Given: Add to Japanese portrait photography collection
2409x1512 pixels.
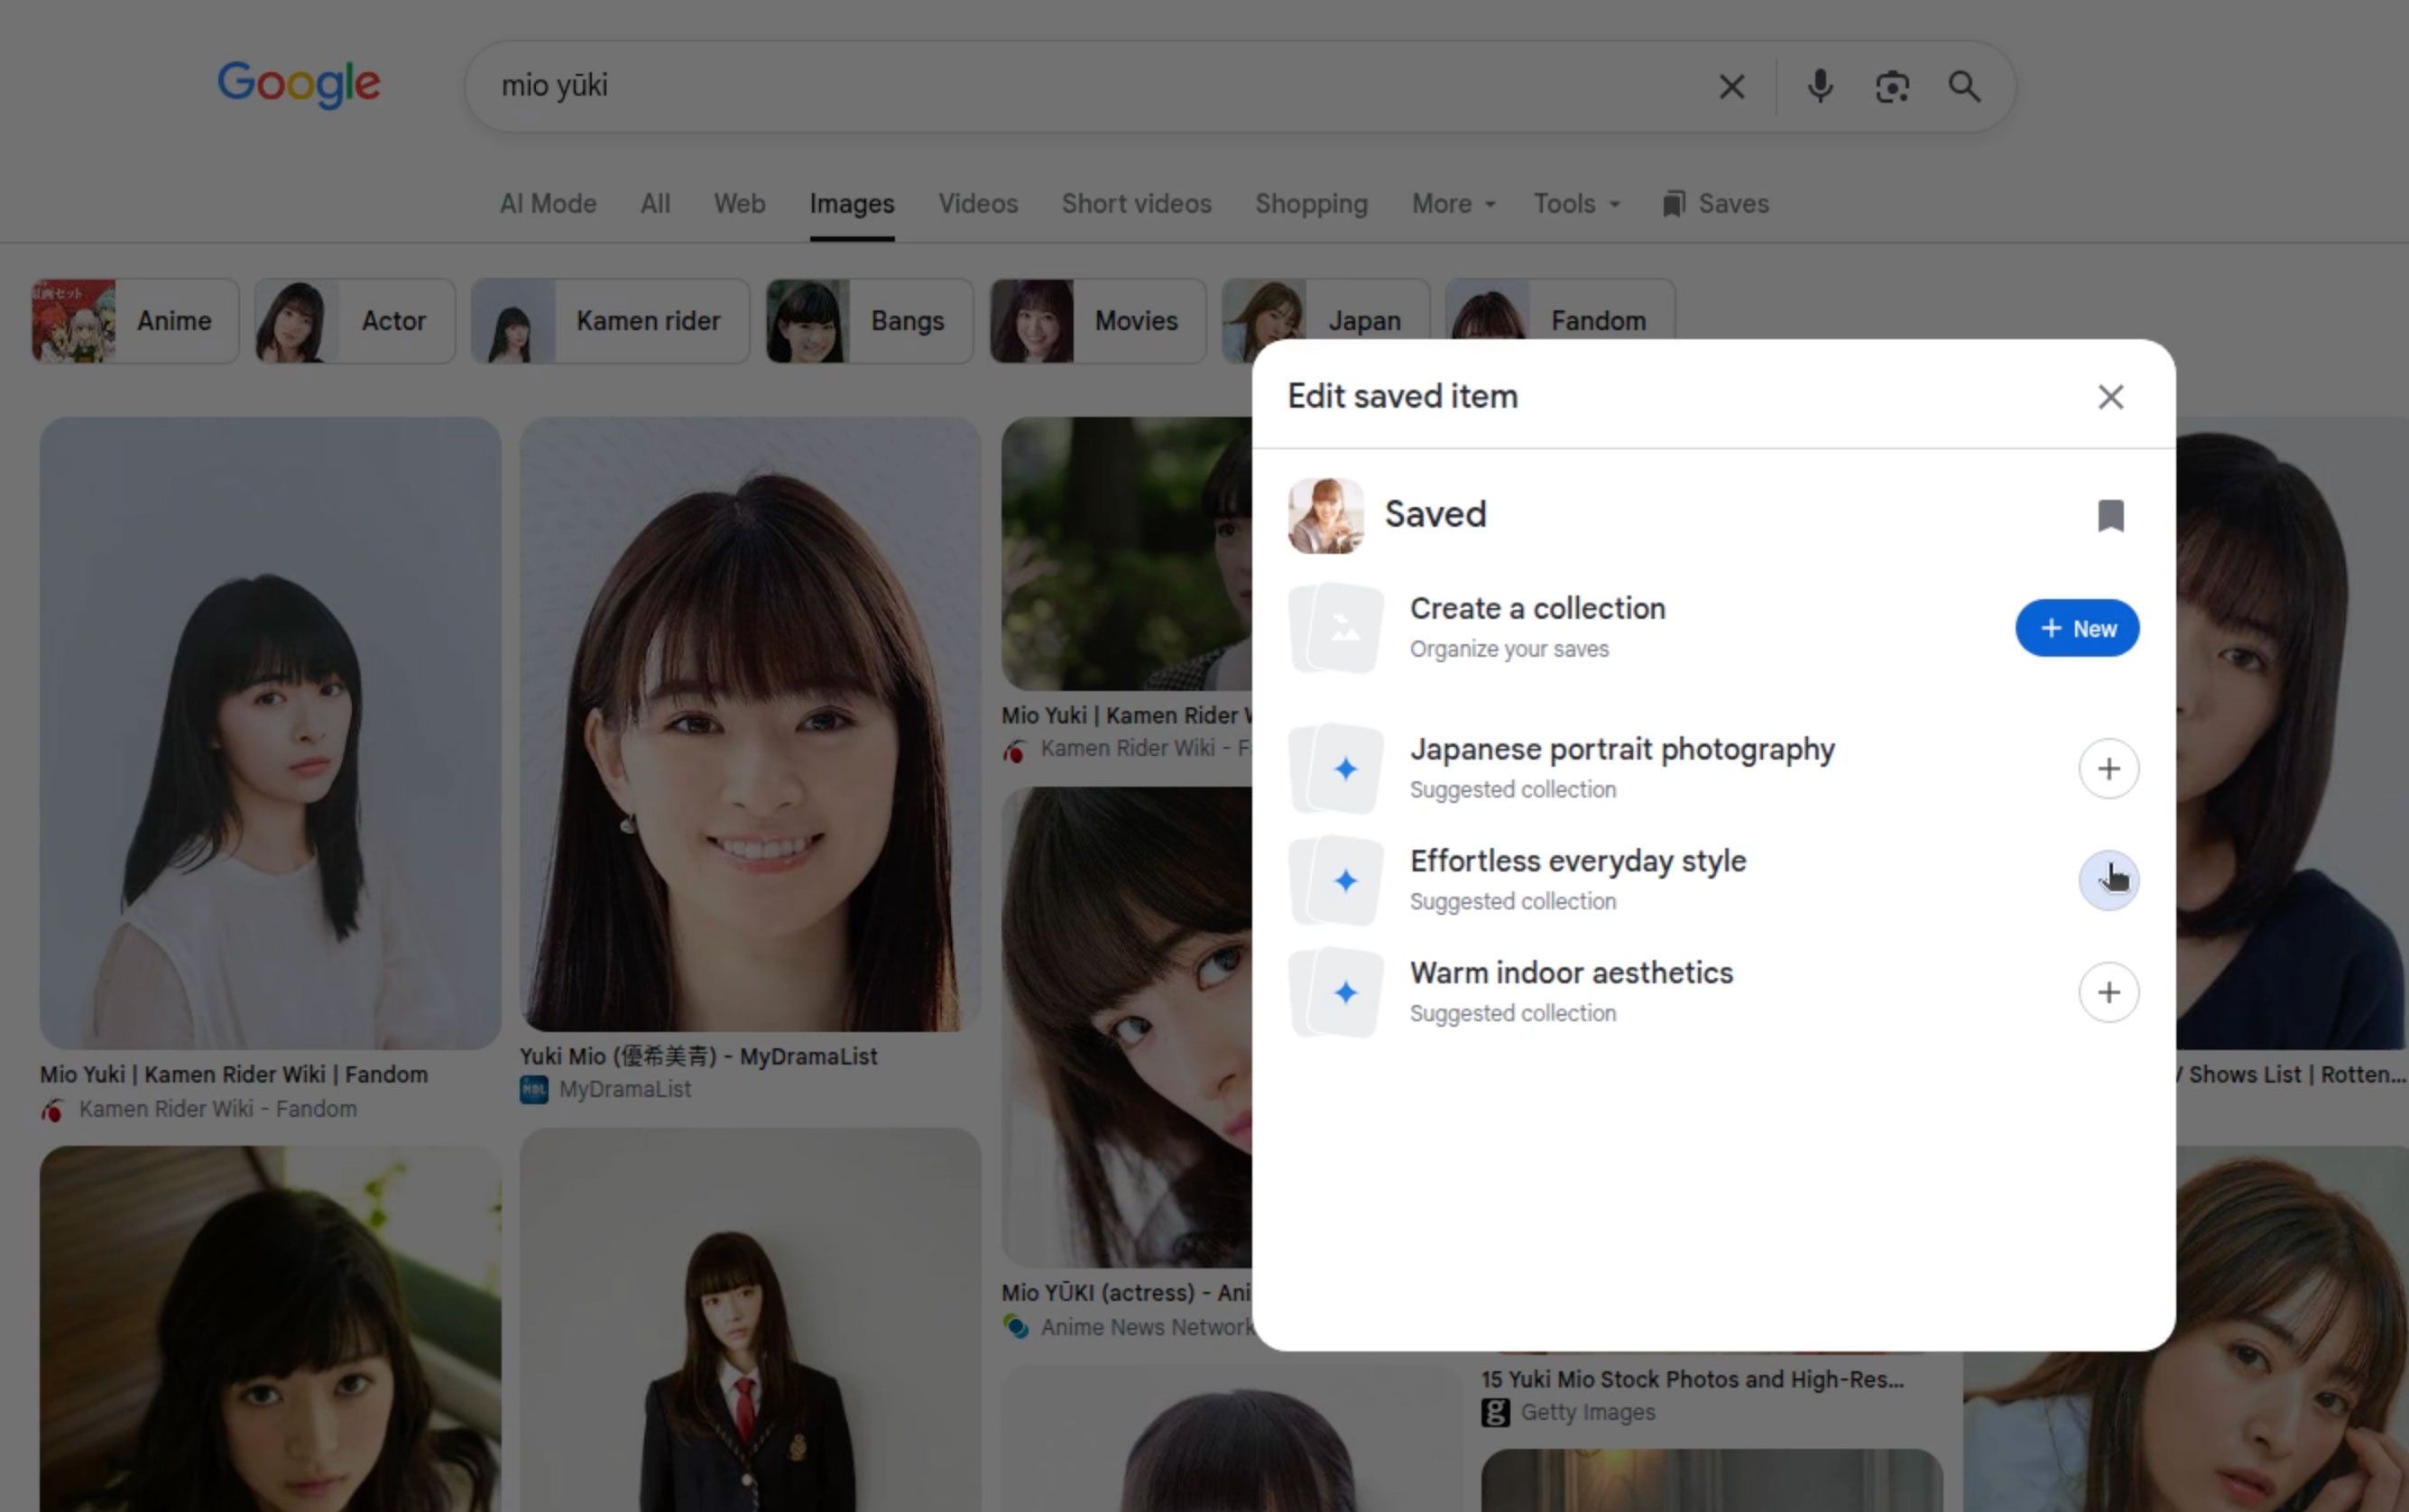Looking at the screenshot, I should 2108,769.
